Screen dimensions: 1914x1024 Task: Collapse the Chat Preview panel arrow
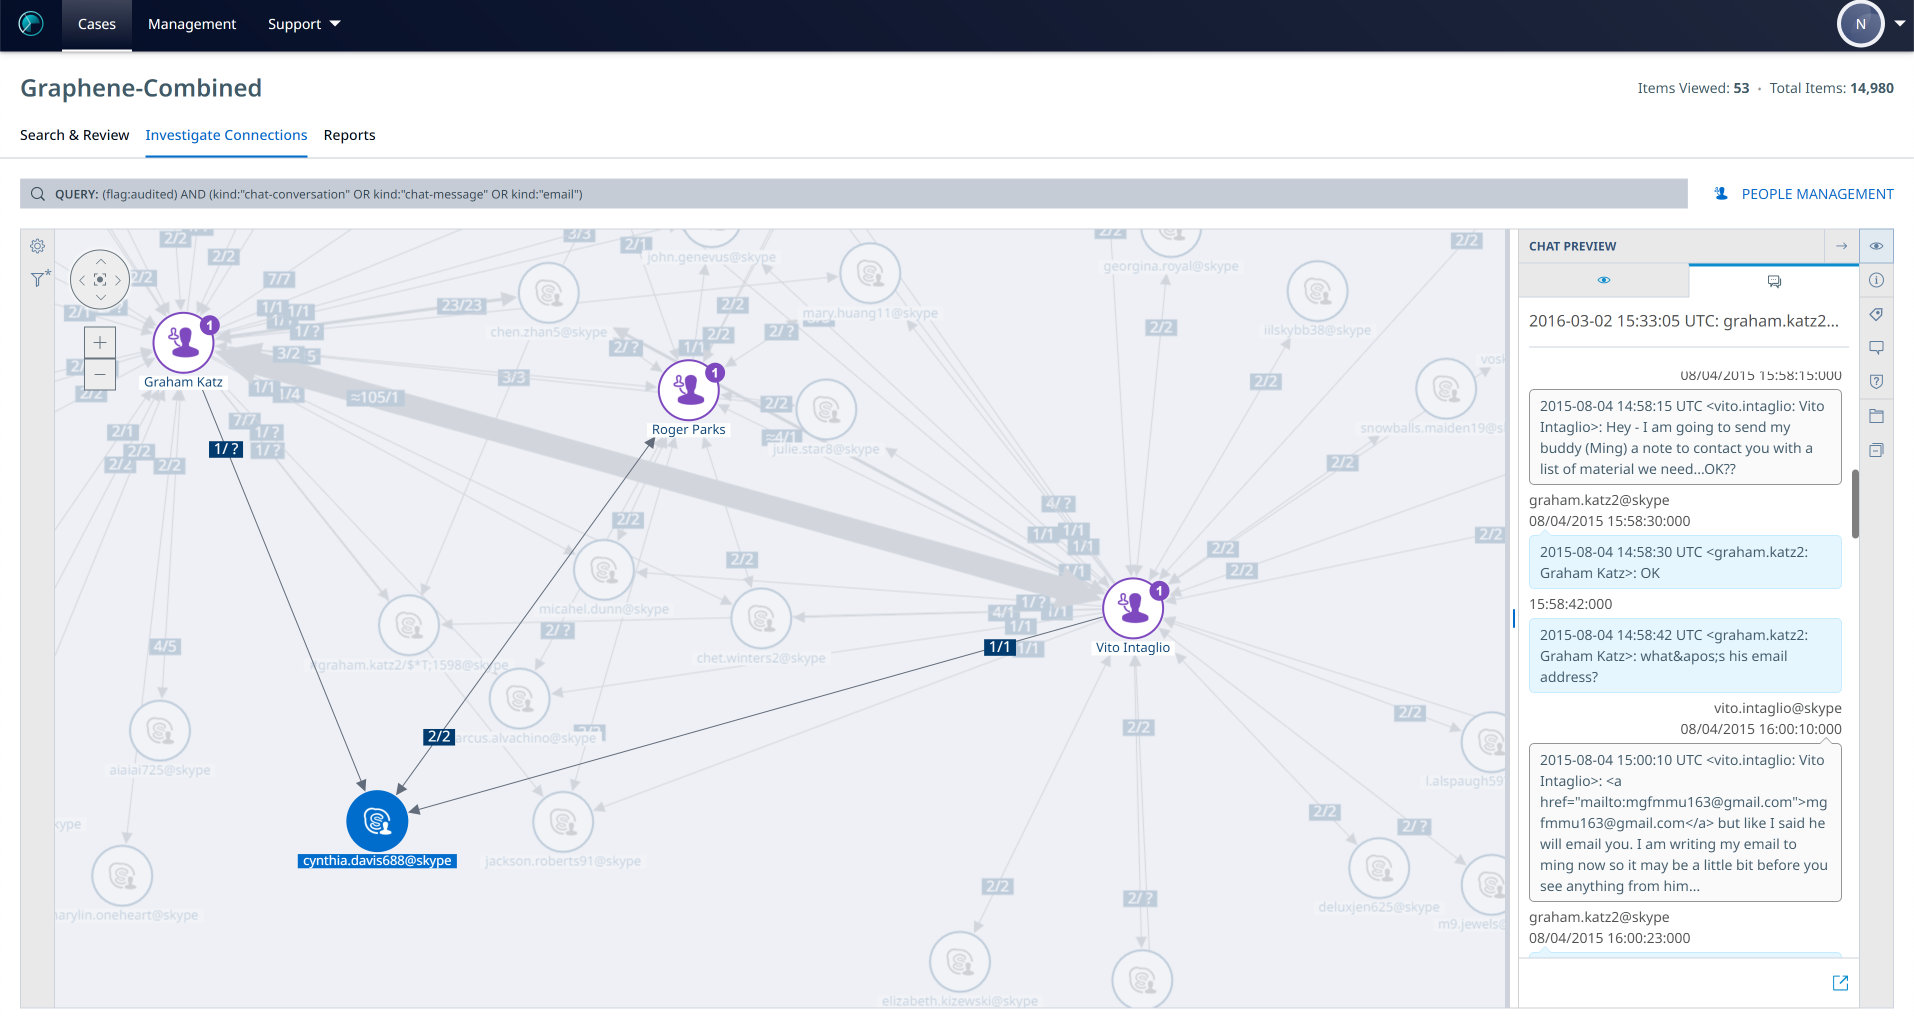pos(1841,246)
